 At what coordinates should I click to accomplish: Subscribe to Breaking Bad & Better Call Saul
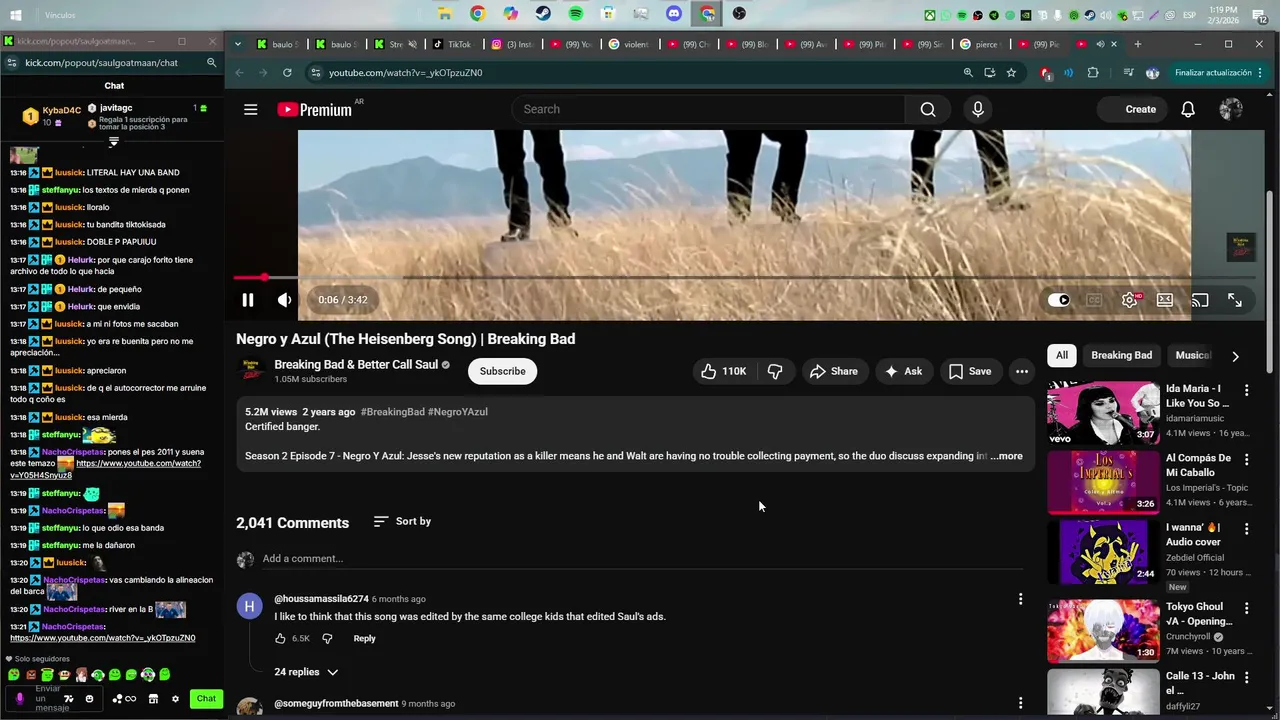coord(502,371)
